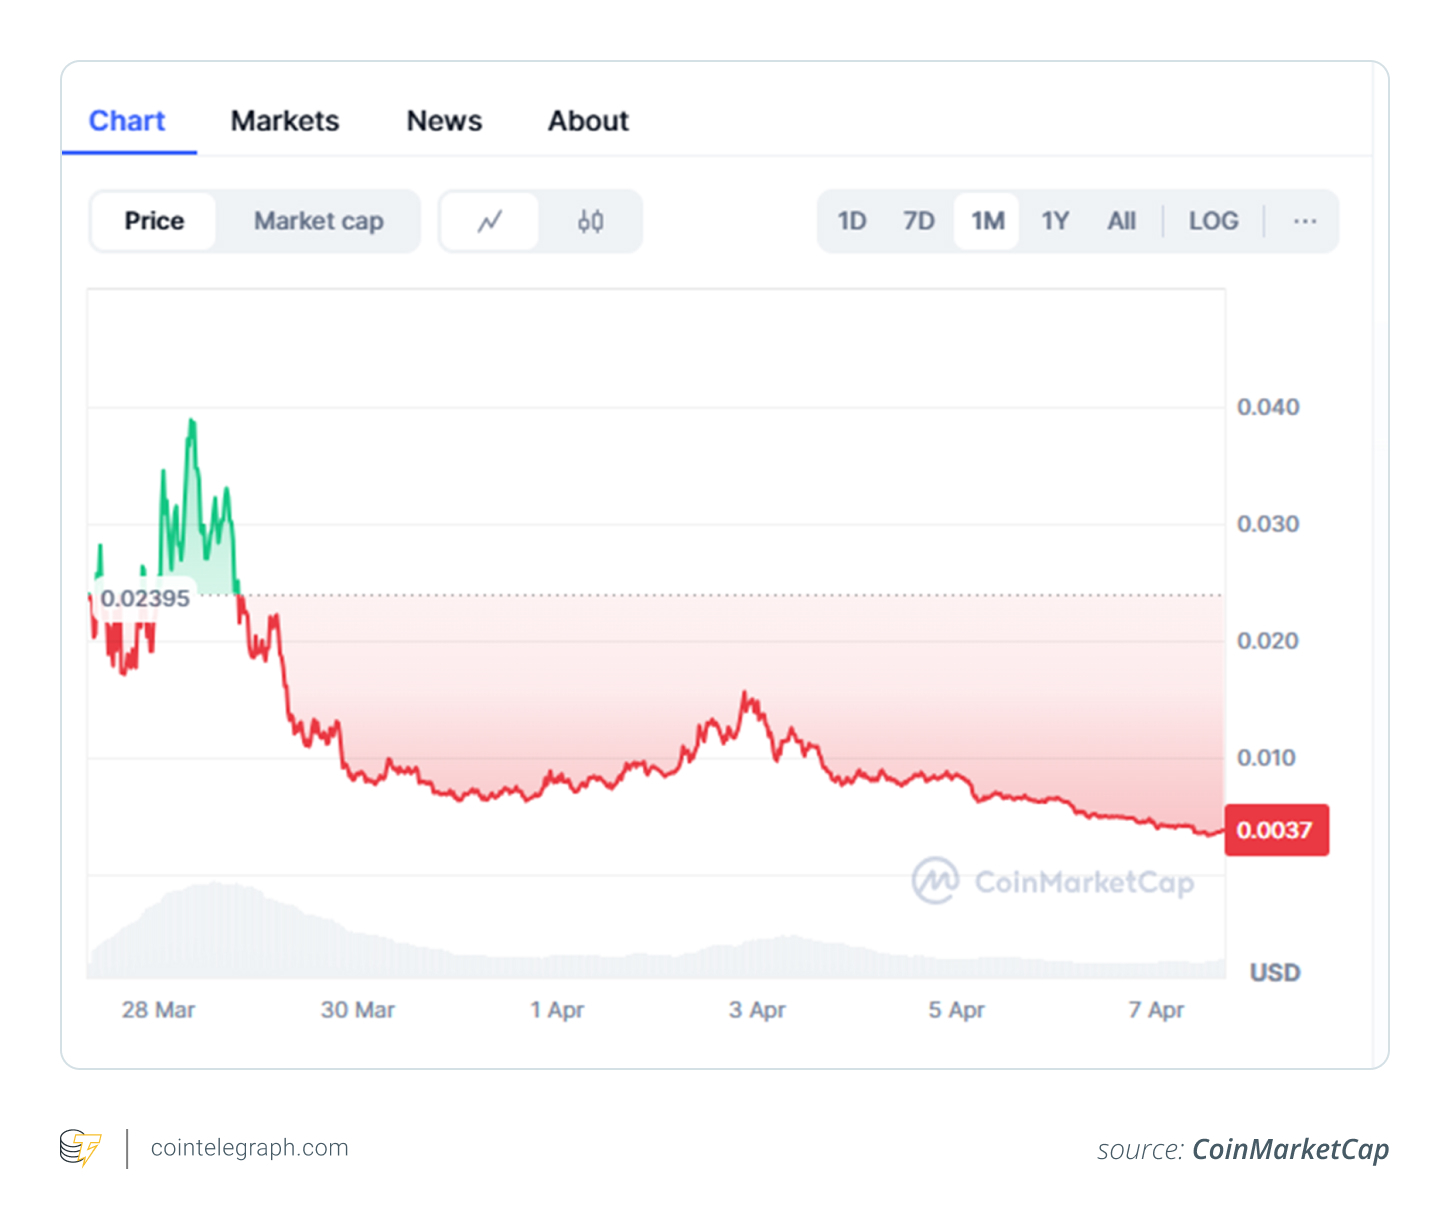
Task: Enable LOG scale on chart
Action: (x=1213, y=221)
